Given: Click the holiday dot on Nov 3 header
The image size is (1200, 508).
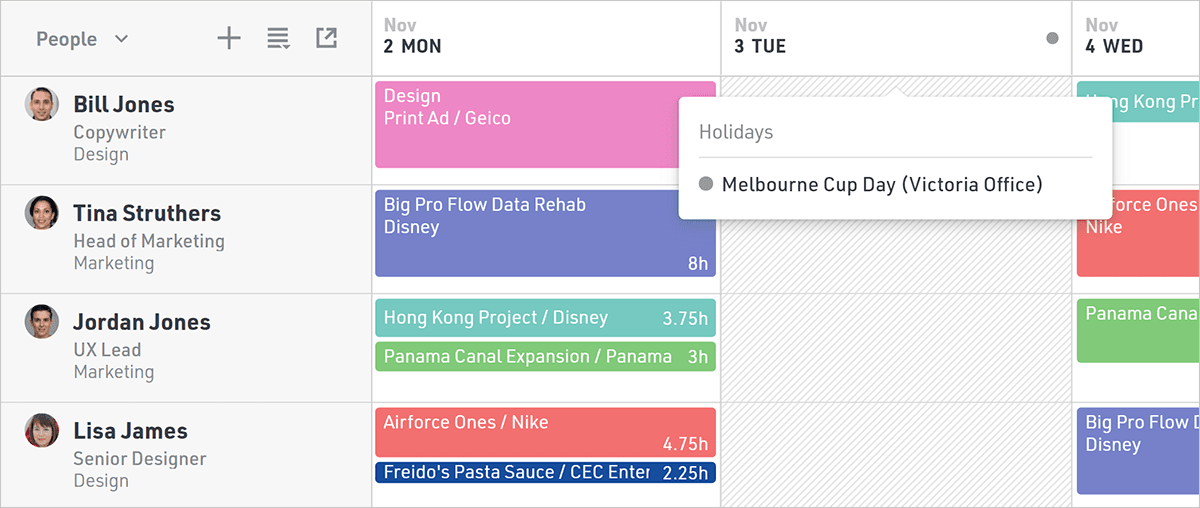Looking at the screenshot, I should click(x=1052, y=38).
